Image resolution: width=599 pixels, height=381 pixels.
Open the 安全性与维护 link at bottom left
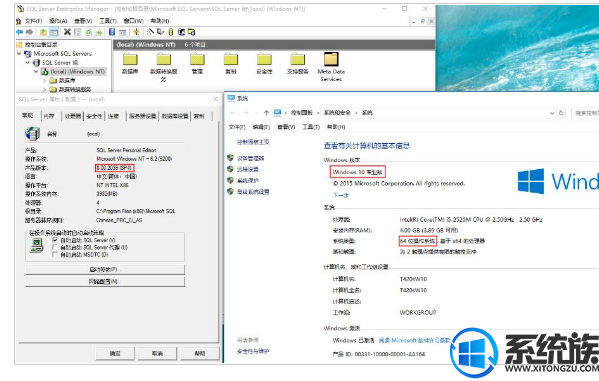coord(253,351)
